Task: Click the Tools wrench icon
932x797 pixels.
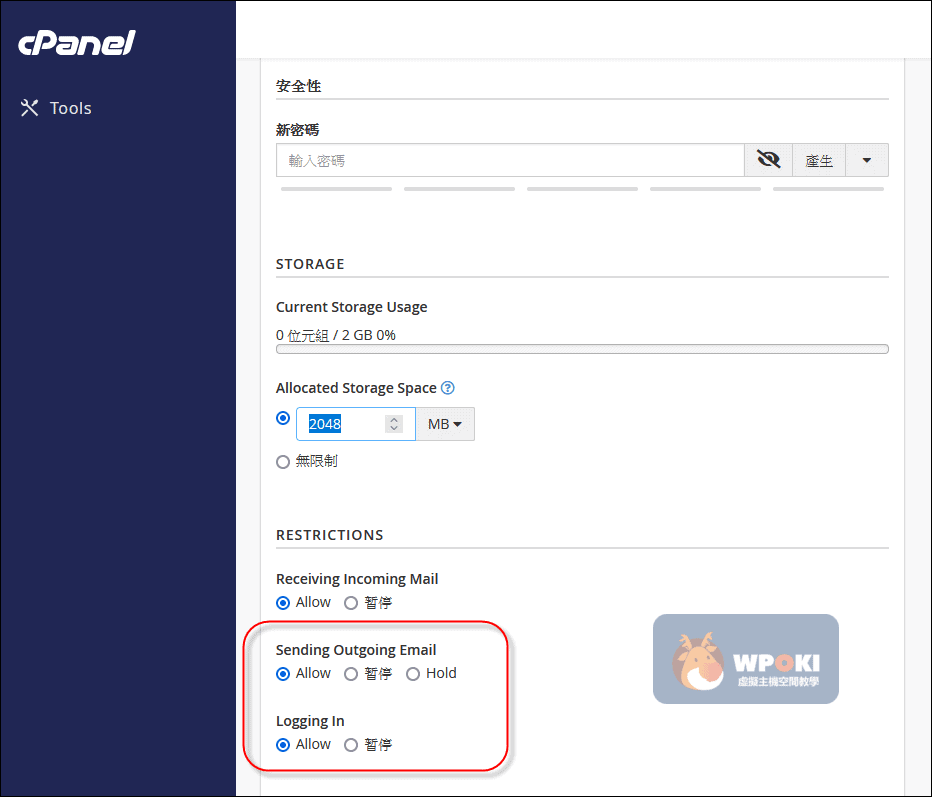Action: pos(29,108)
